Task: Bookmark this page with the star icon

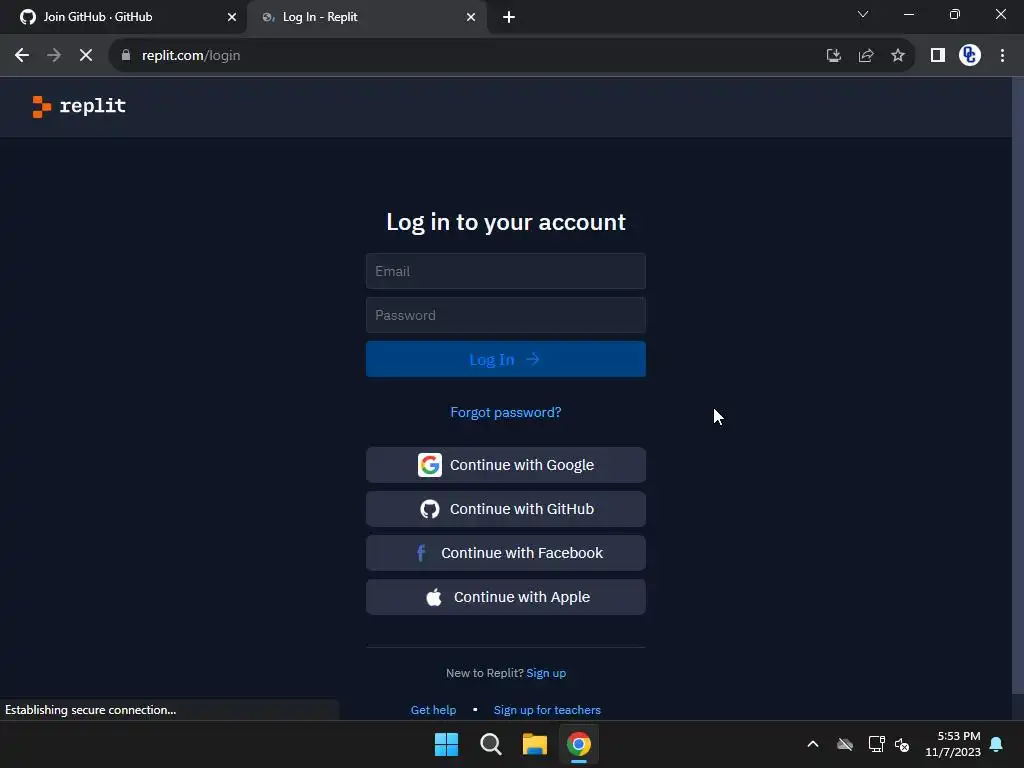Action: coord(898,56)
